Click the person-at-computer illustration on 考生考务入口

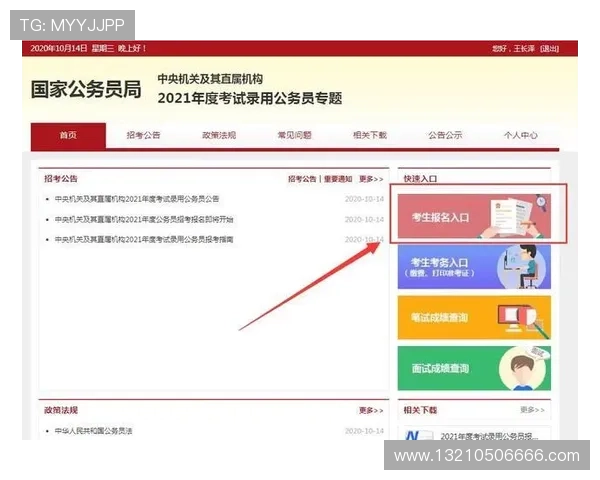point(523,267)
